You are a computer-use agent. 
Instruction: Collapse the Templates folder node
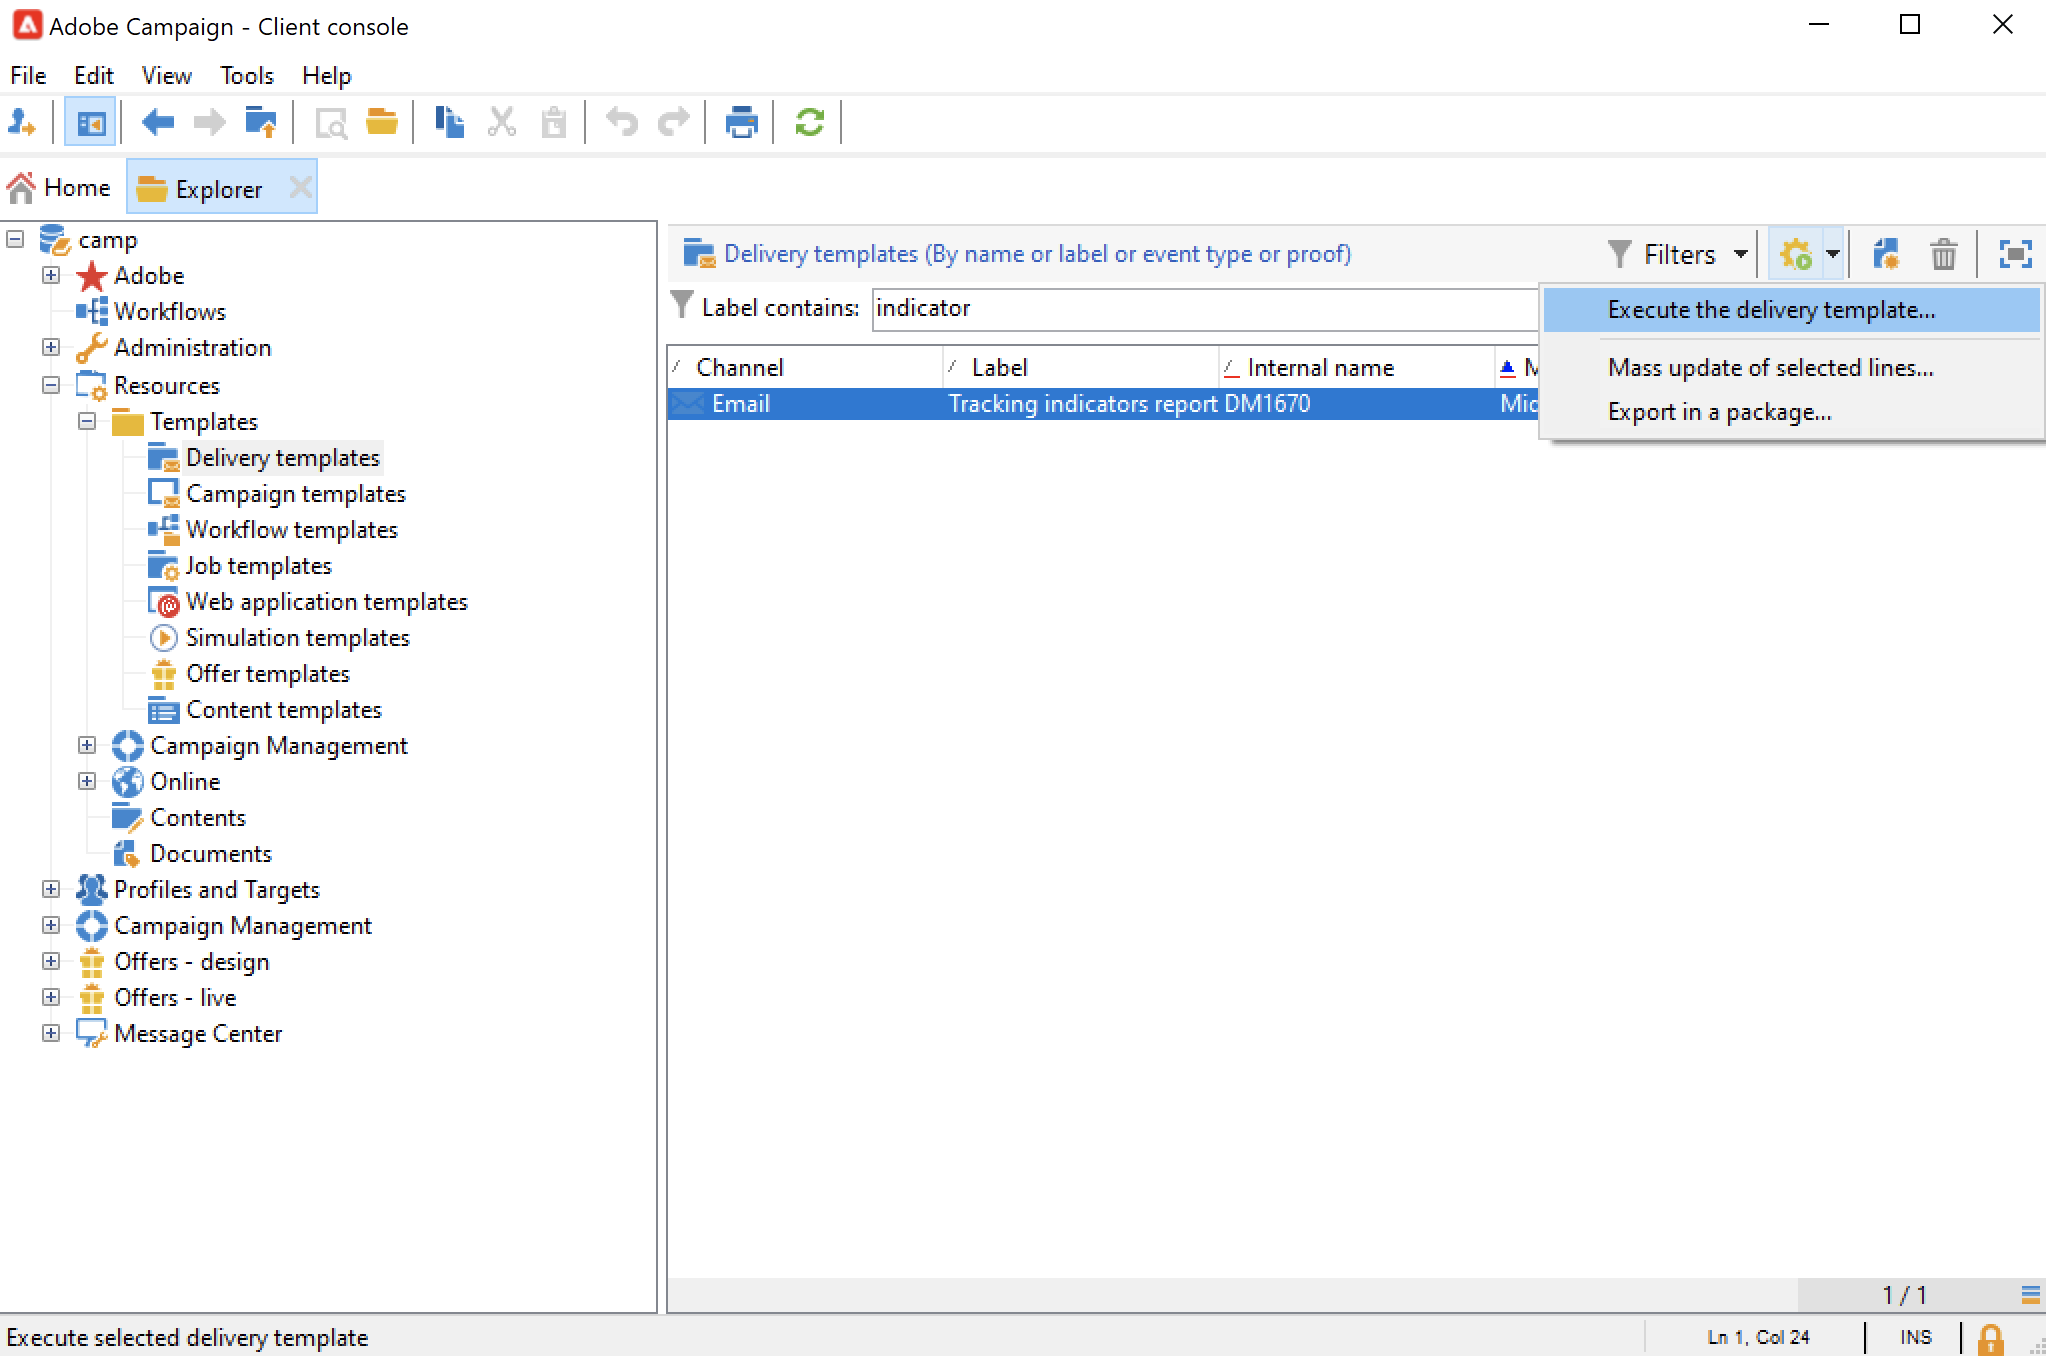87,421
